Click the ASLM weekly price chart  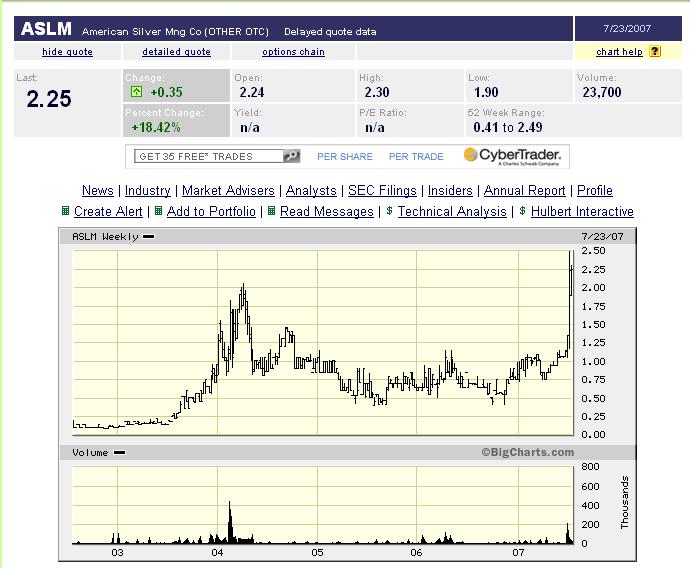coord(323,342)
